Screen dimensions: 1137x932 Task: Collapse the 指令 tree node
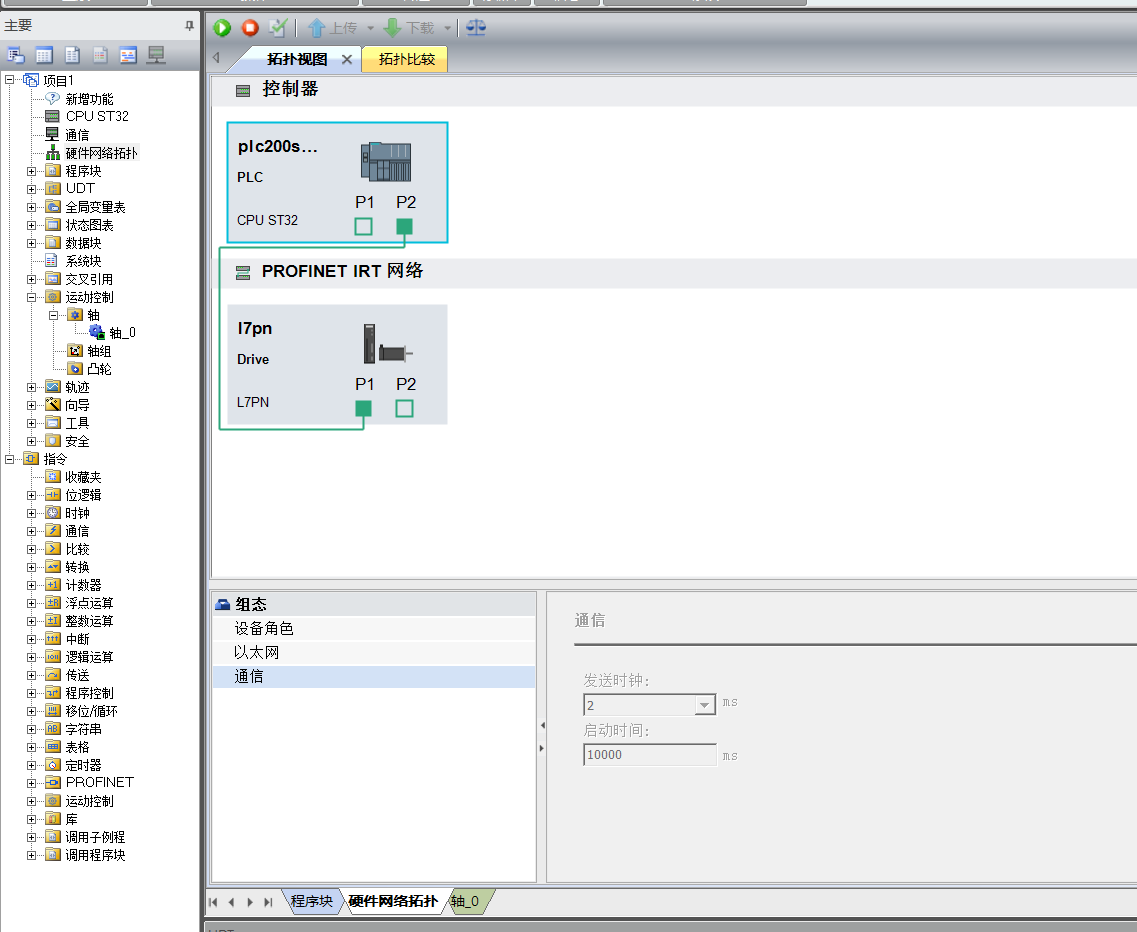[x=9, y=459]
